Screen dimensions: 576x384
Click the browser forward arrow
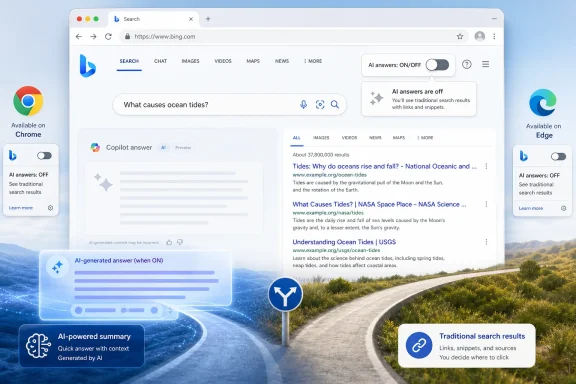tap(93, 36)
